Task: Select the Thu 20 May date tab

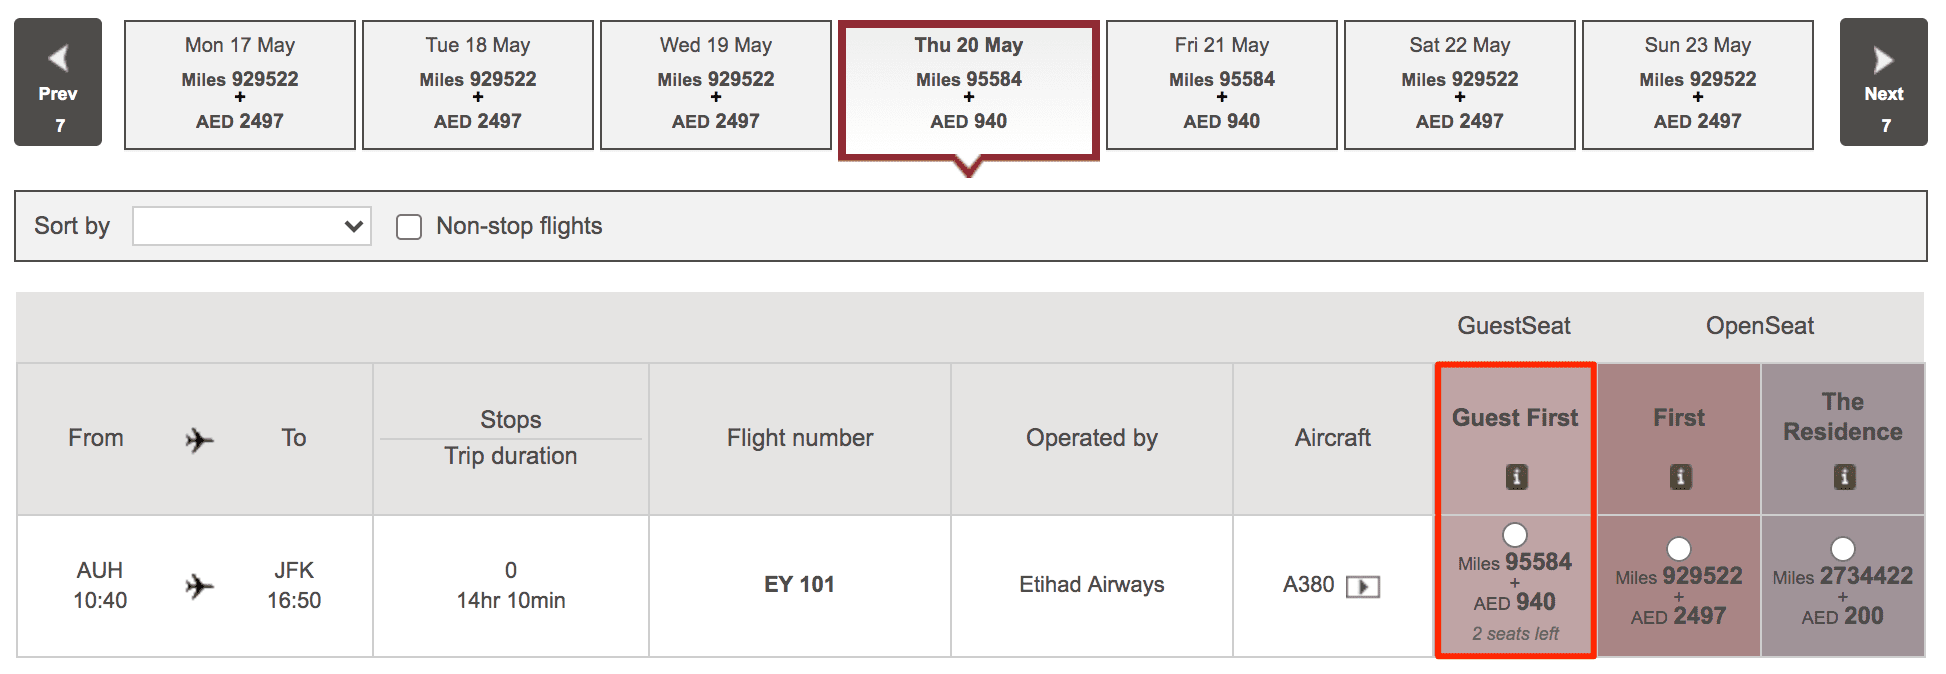Action: [968, 85]
